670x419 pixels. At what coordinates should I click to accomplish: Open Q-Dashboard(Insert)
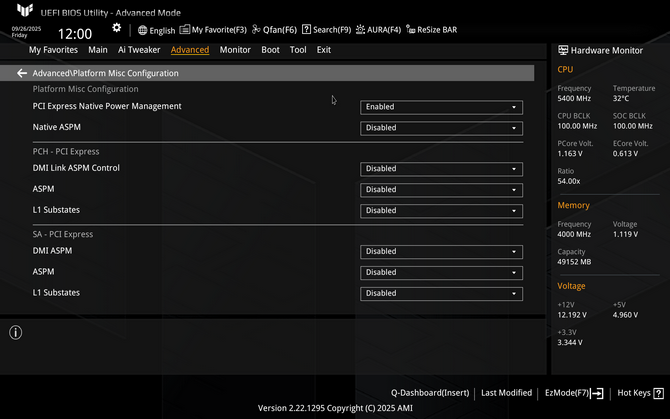[x=430, y=393]
